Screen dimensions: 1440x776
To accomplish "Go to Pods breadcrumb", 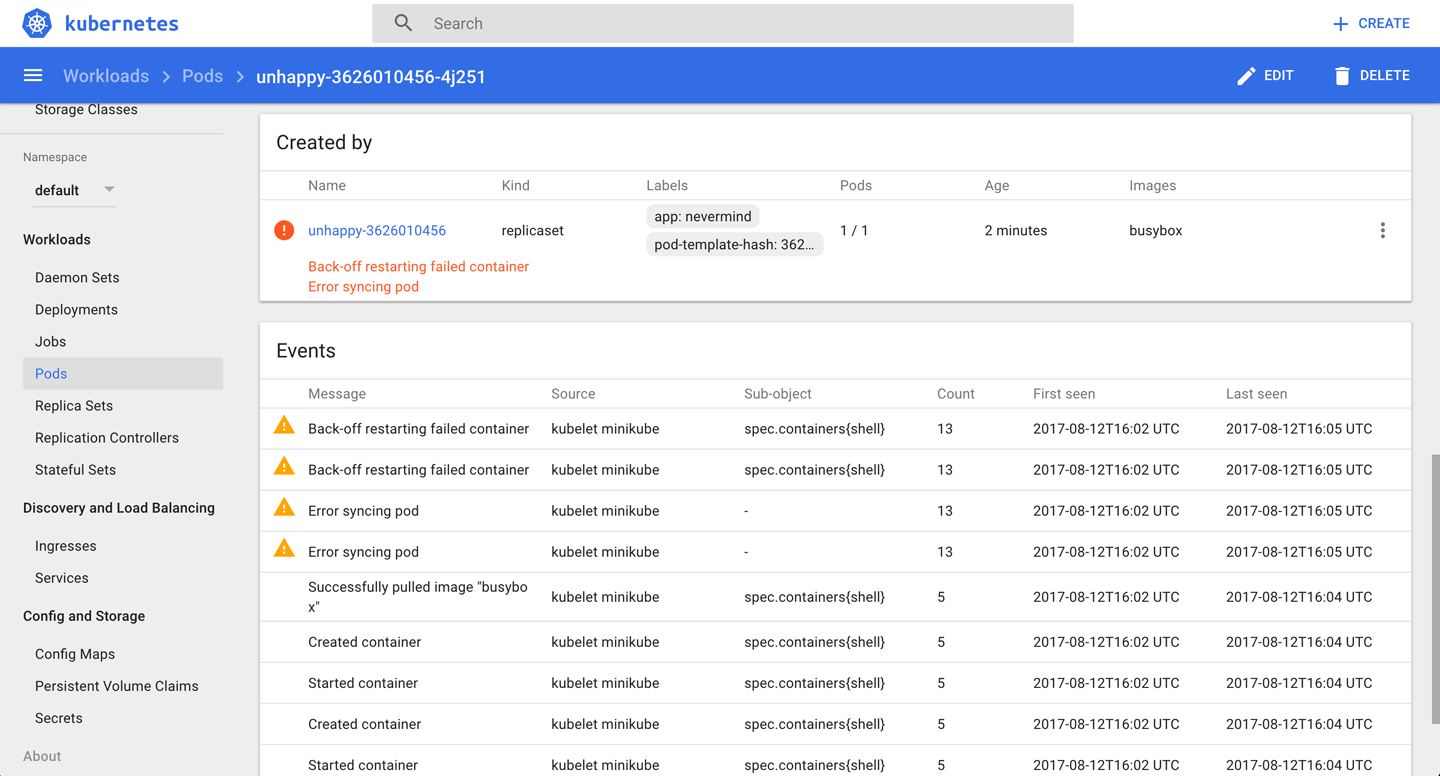I will (x=202, y=76).
